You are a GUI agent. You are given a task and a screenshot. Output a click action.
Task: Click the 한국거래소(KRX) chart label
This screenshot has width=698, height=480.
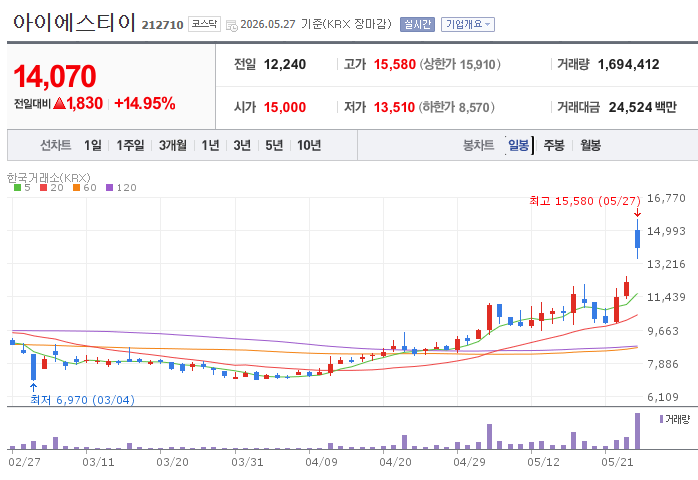(49, 178)
